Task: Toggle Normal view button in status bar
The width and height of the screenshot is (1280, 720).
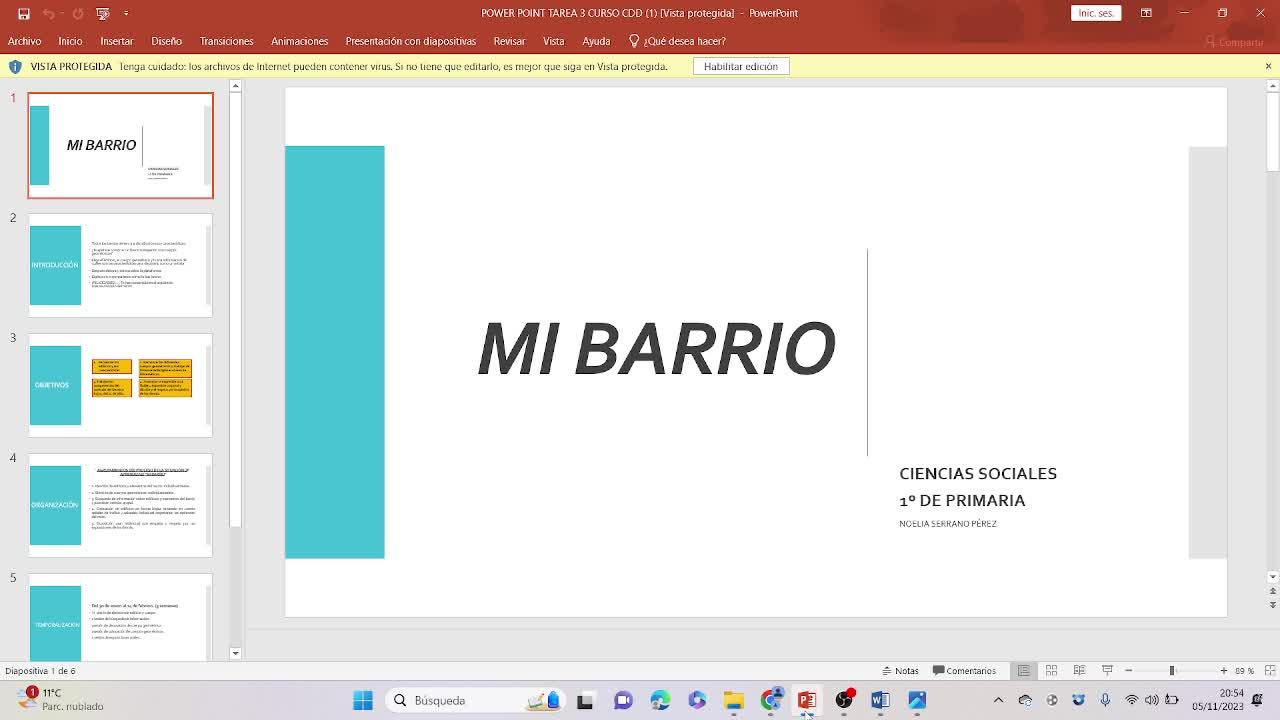Action: [x=1023, y=671]
